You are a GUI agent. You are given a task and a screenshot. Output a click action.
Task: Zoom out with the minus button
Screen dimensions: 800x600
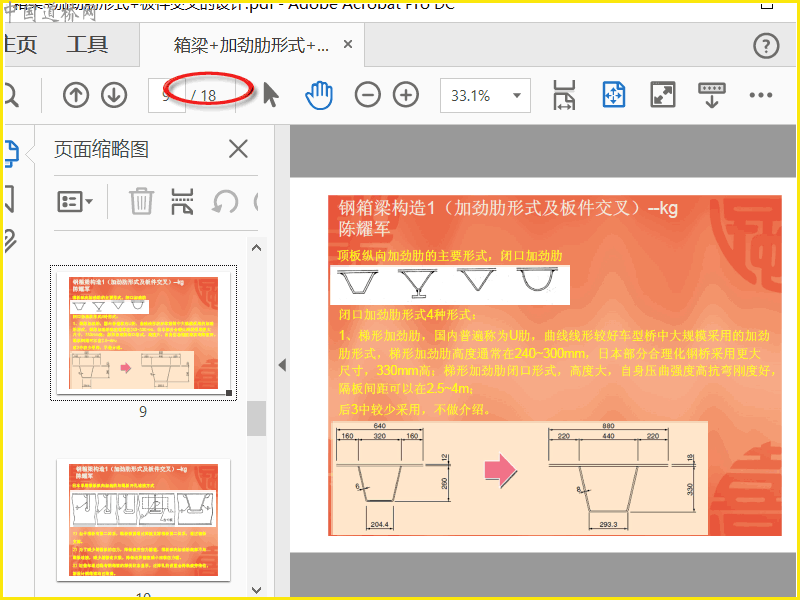coord(368,95)
